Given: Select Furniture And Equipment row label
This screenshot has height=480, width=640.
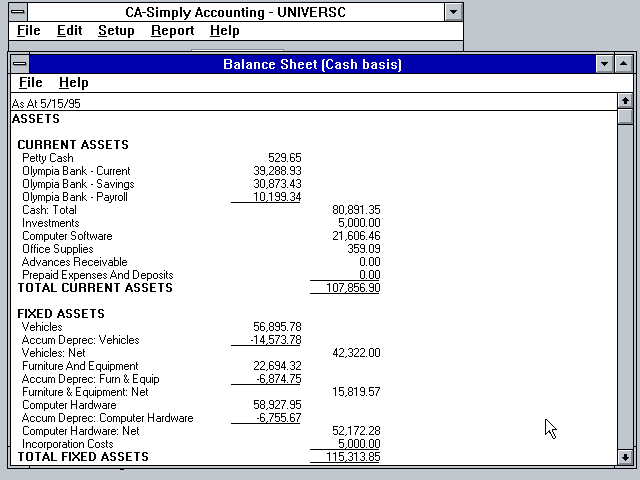Looking at the screenshot, I should (80, 366).
